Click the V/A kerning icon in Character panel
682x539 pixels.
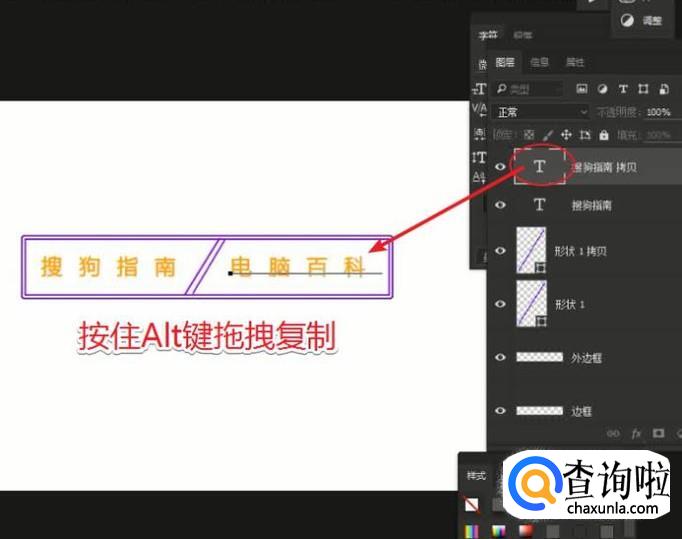point(479,110)
